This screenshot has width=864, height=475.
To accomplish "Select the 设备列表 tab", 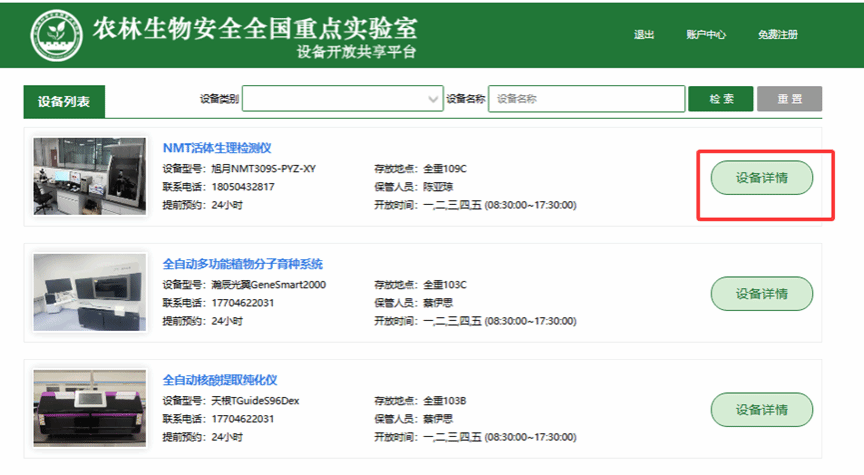I will point(64,101).
